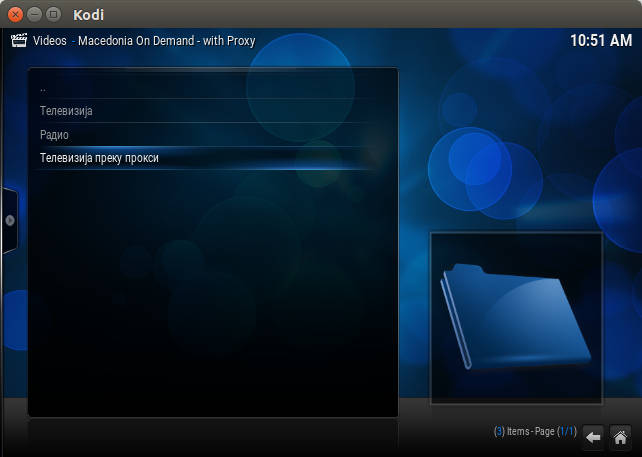Click the Videos clapperboard icon
Viewport: 642px width, 457px height.
pyautogui.click(x=18, y=41)
